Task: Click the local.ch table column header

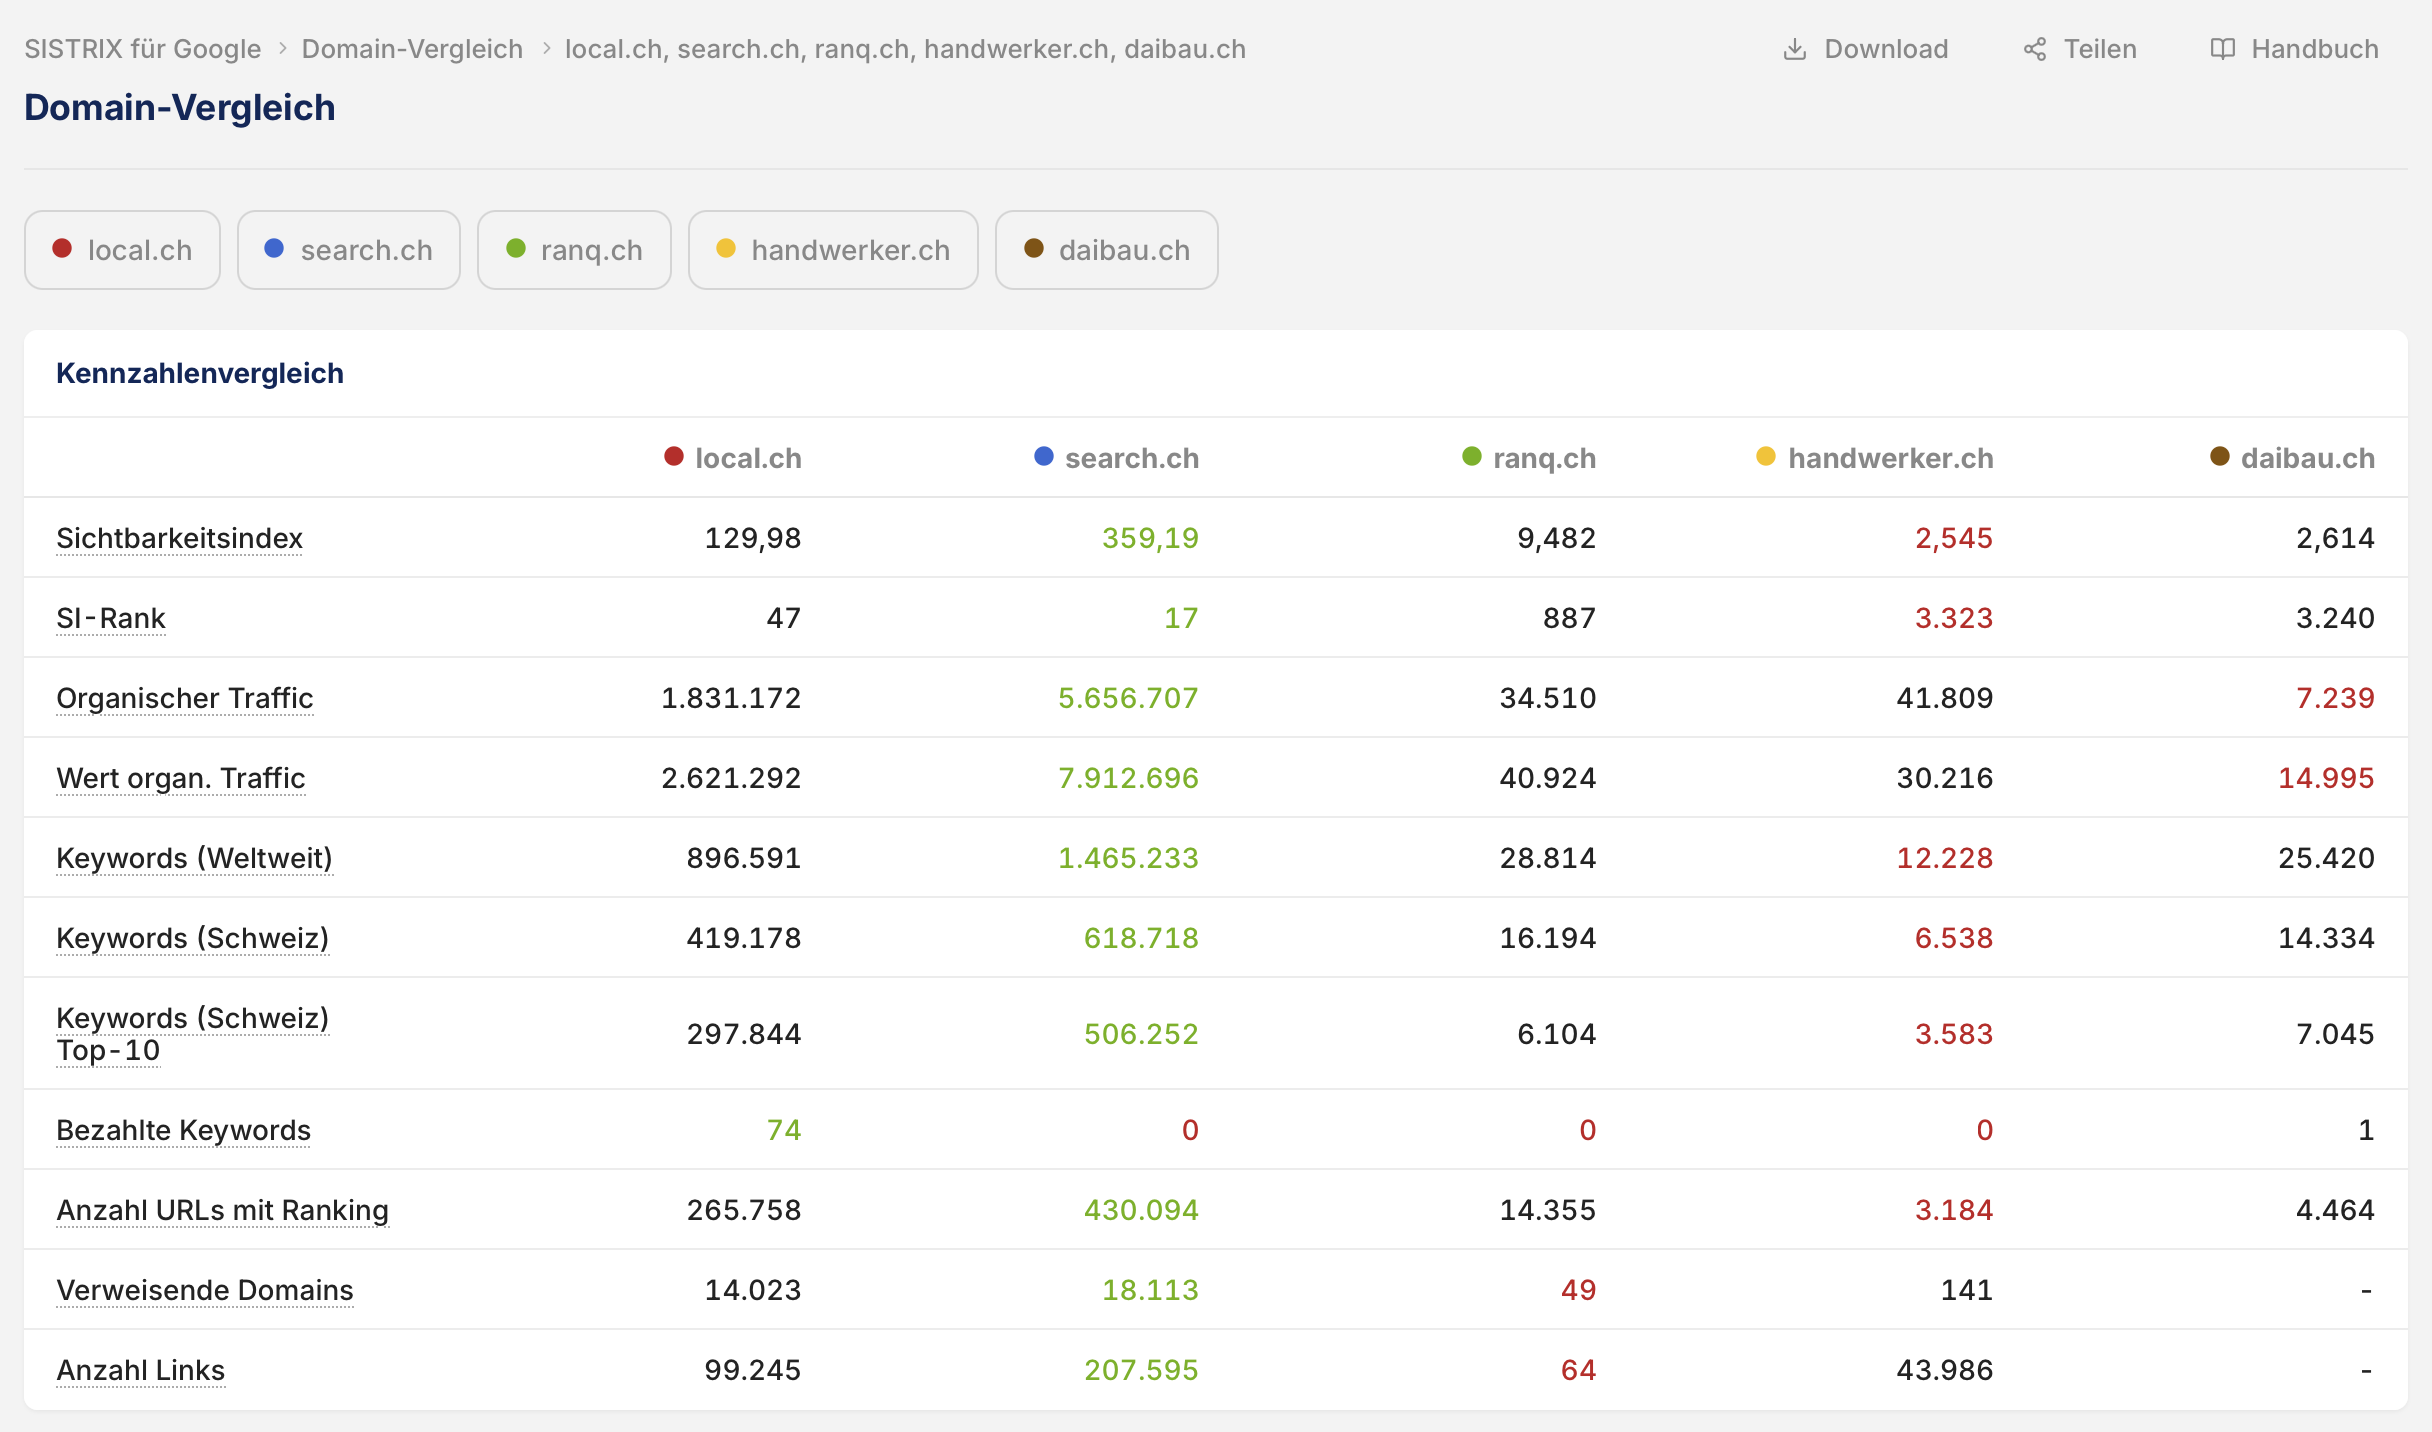Action: [733, 458]
